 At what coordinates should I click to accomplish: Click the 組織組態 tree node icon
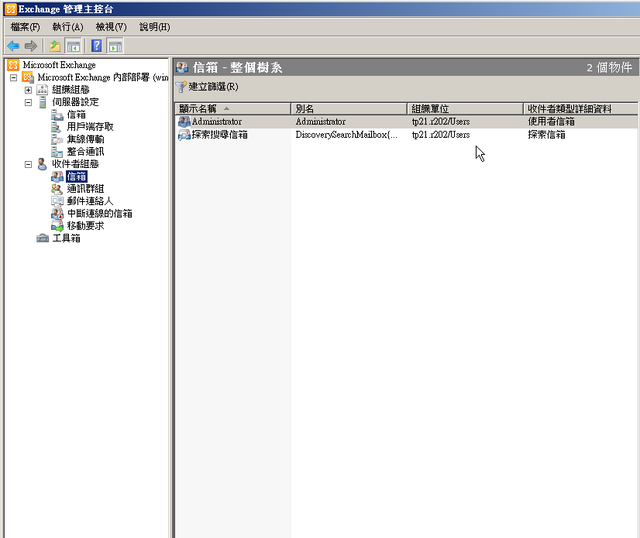[42, 89]
